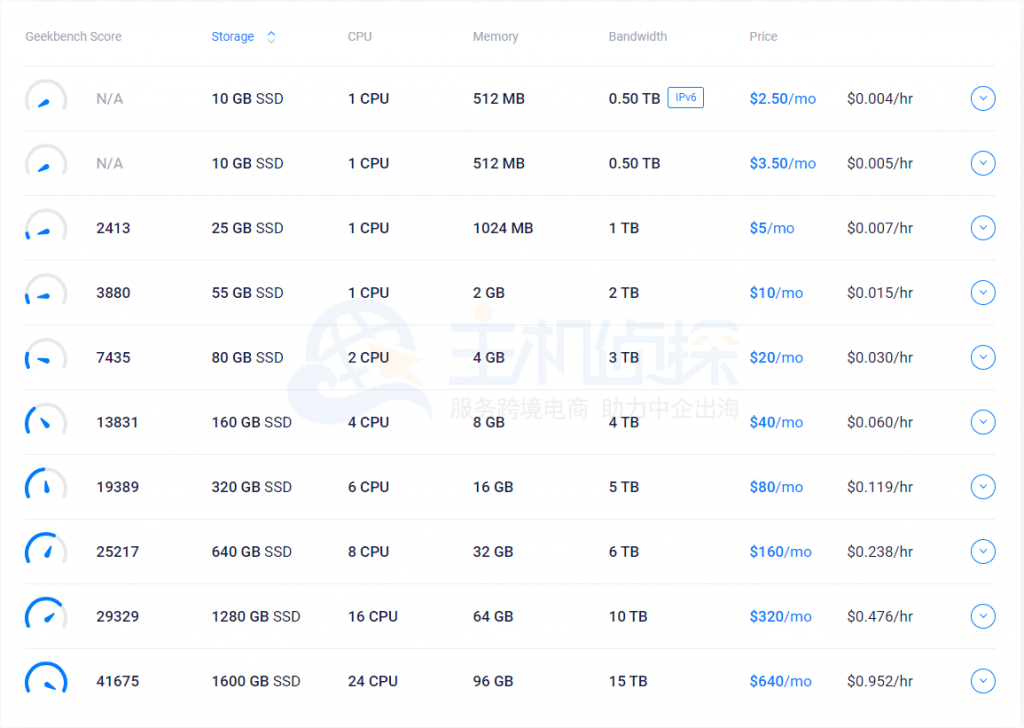Click the gauge icon for Geekbench score 2413
The width and height of the screenshot is (1024, 728).
click(45, 228)
